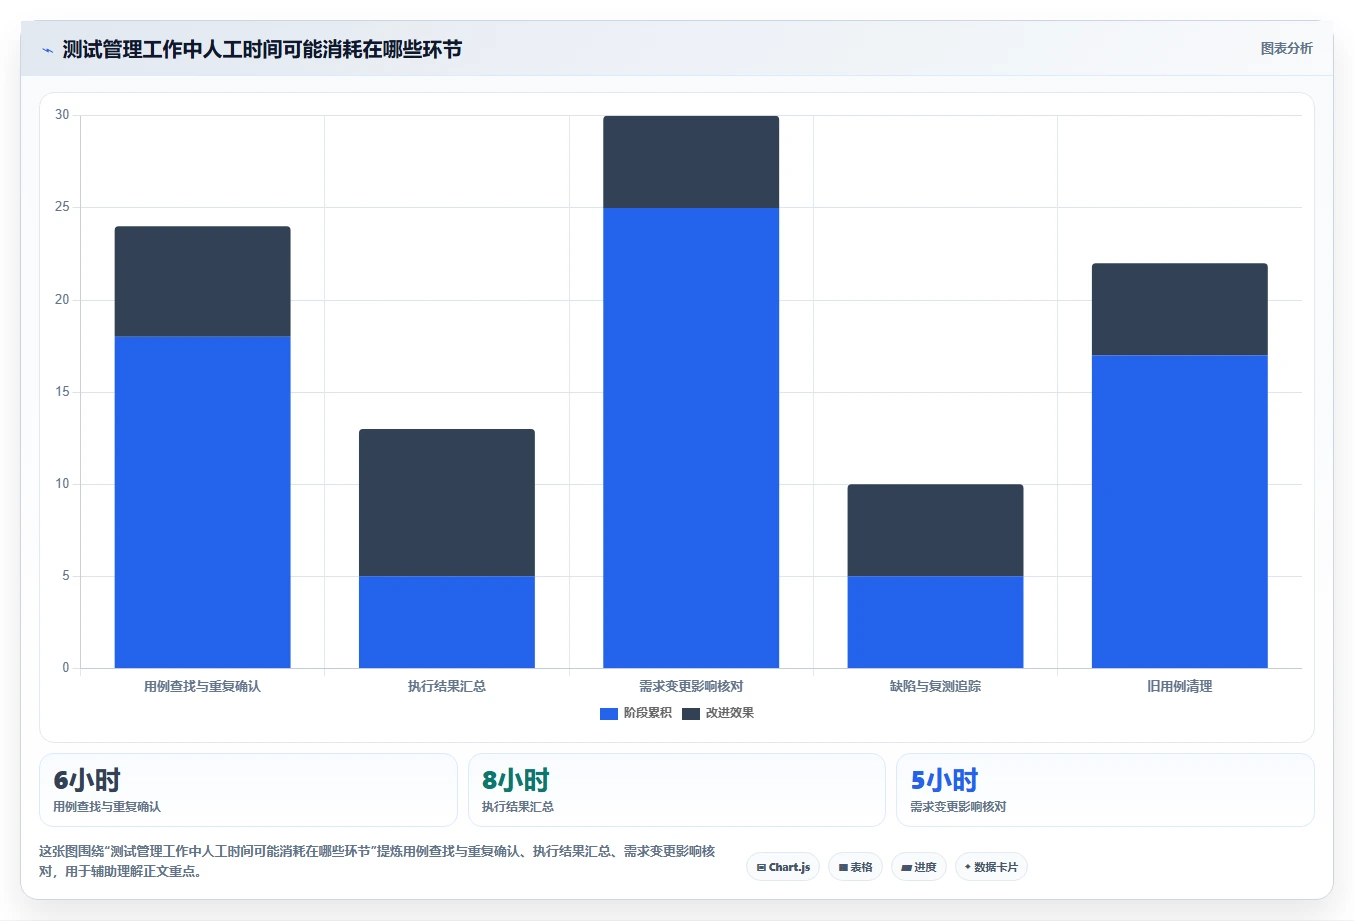Screen dimensions: 1354x921
Task: Open the 6小时 用例查找与重复确认 stat card
Action: [x=248, y=790]
